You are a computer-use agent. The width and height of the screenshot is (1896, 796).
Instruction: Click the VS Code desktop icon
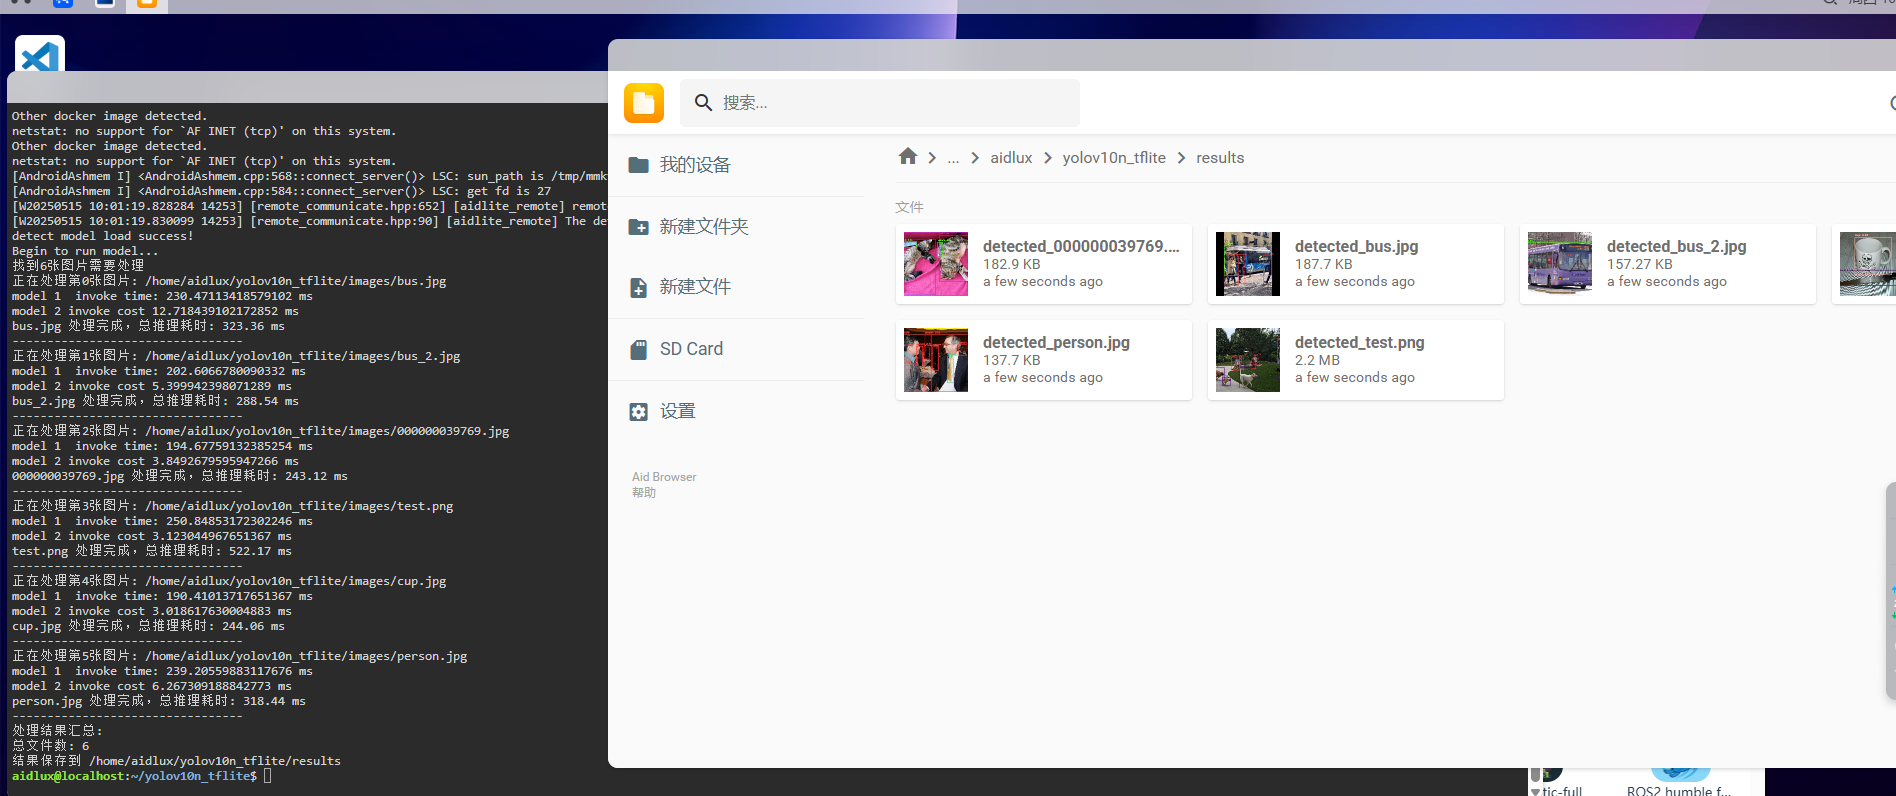[x=40, y=54]
